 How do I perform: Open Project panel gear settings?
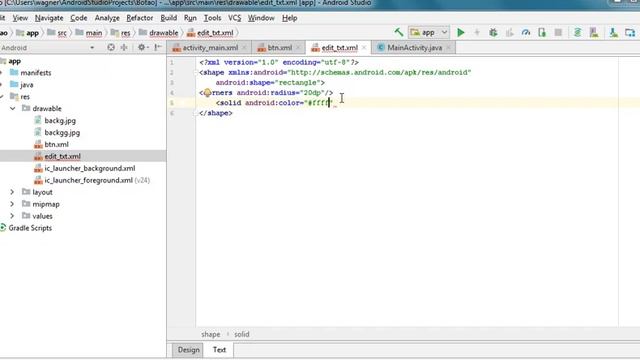(x=142, y=47)
